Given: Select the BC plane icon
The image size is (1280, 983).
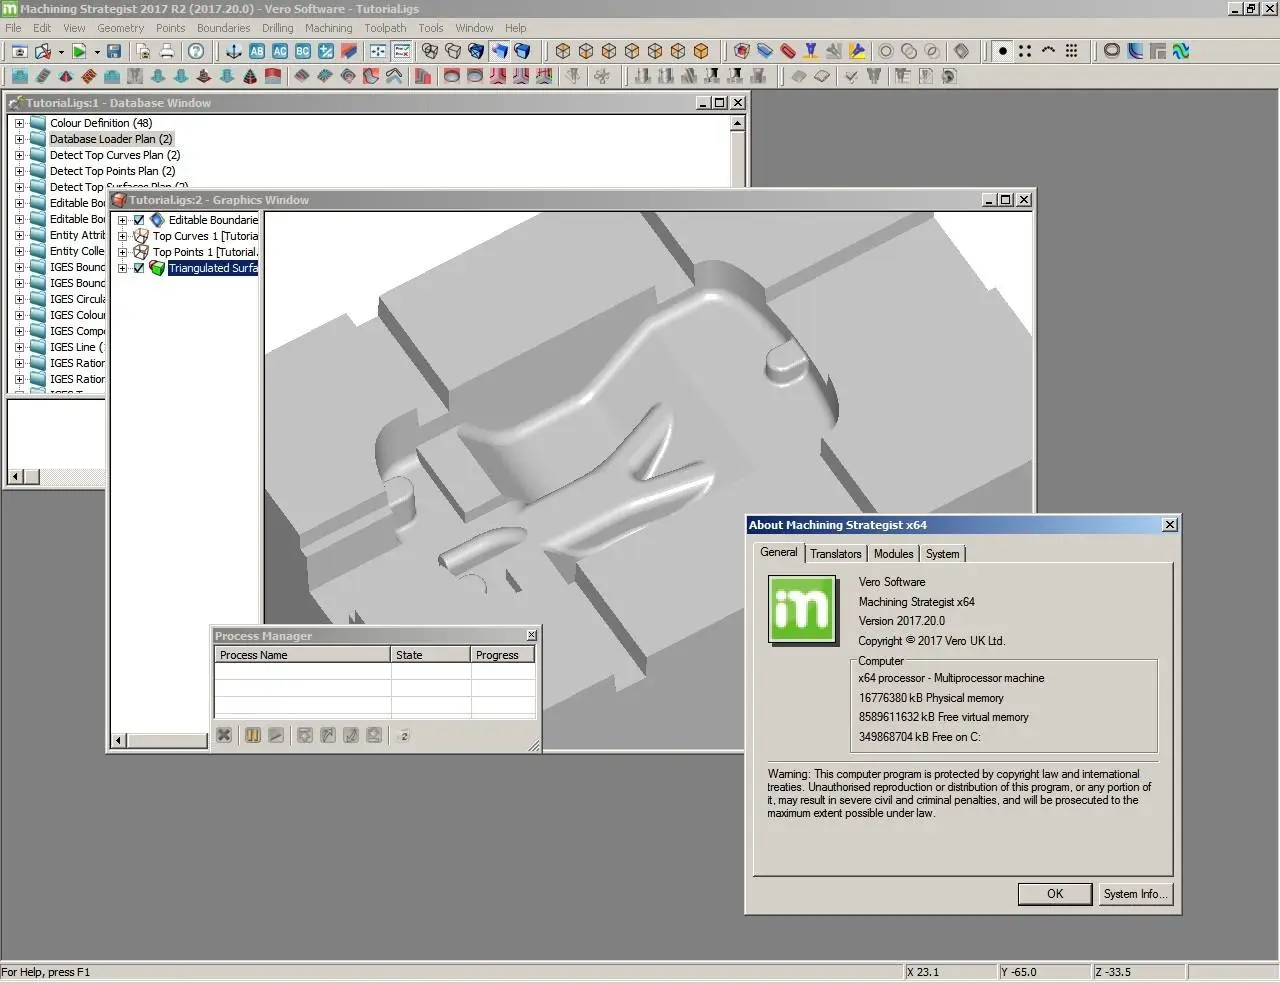Looking at the screenshot, I should 303,51.
